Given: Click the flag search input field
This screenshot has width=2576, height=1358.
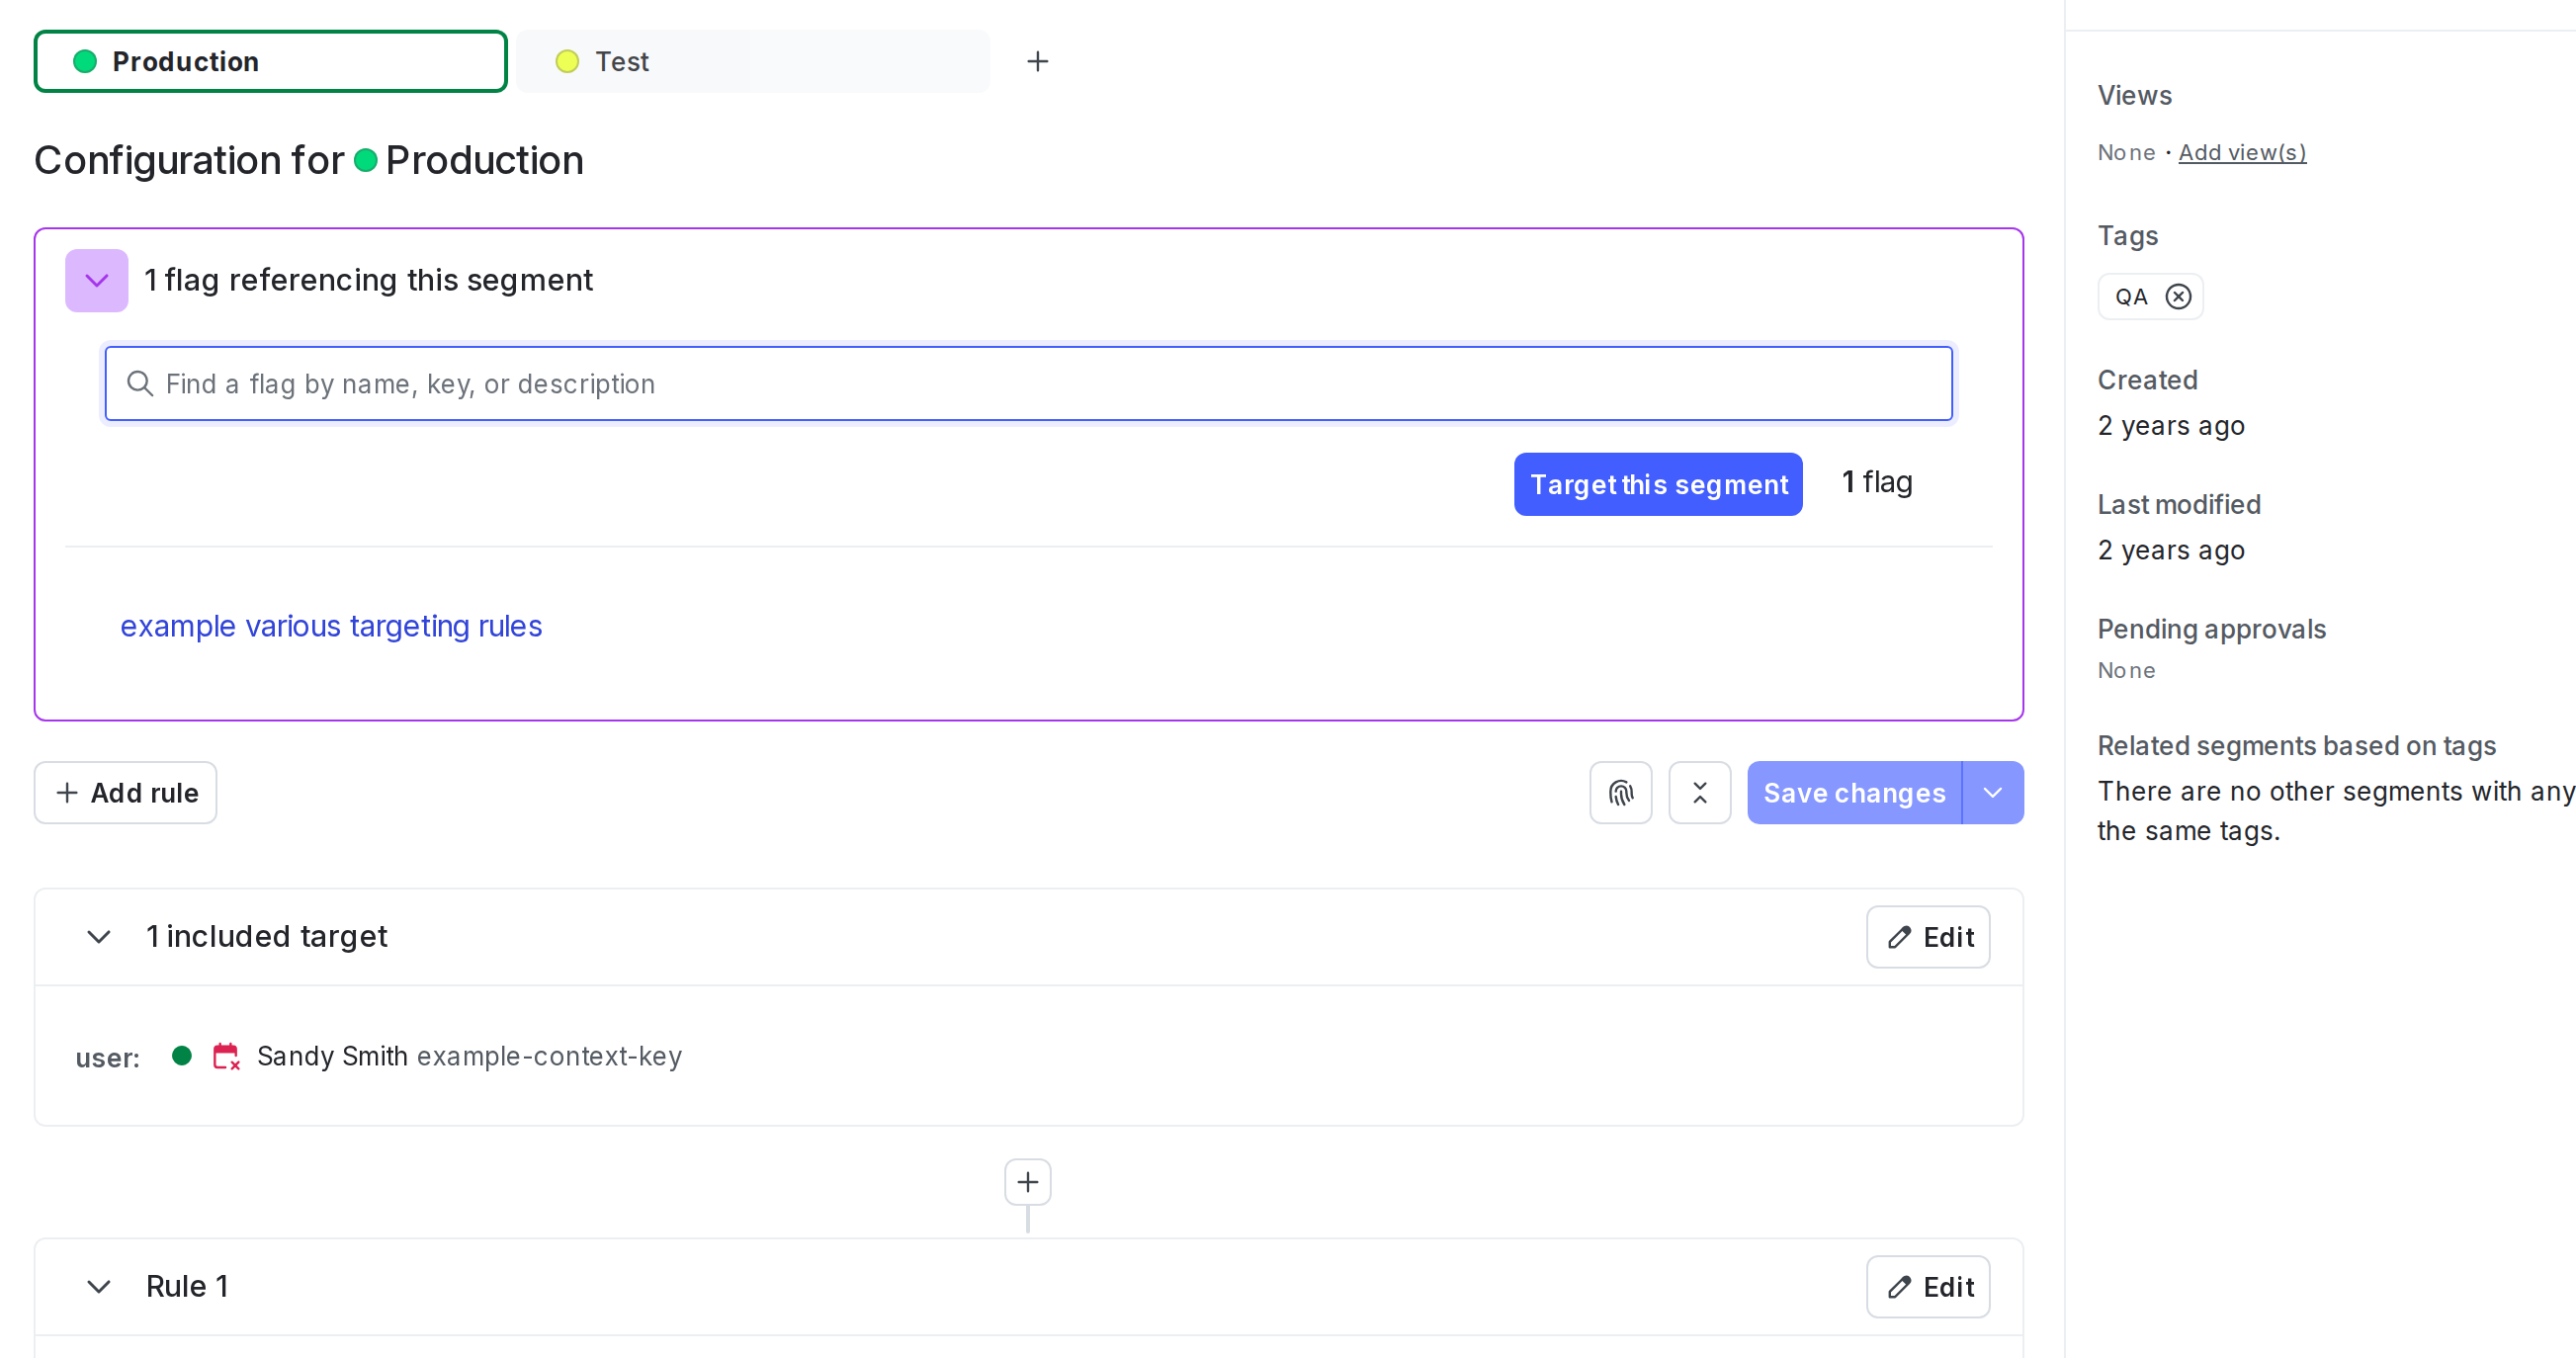Looking at the screenshot, I should pos(1028,383).
